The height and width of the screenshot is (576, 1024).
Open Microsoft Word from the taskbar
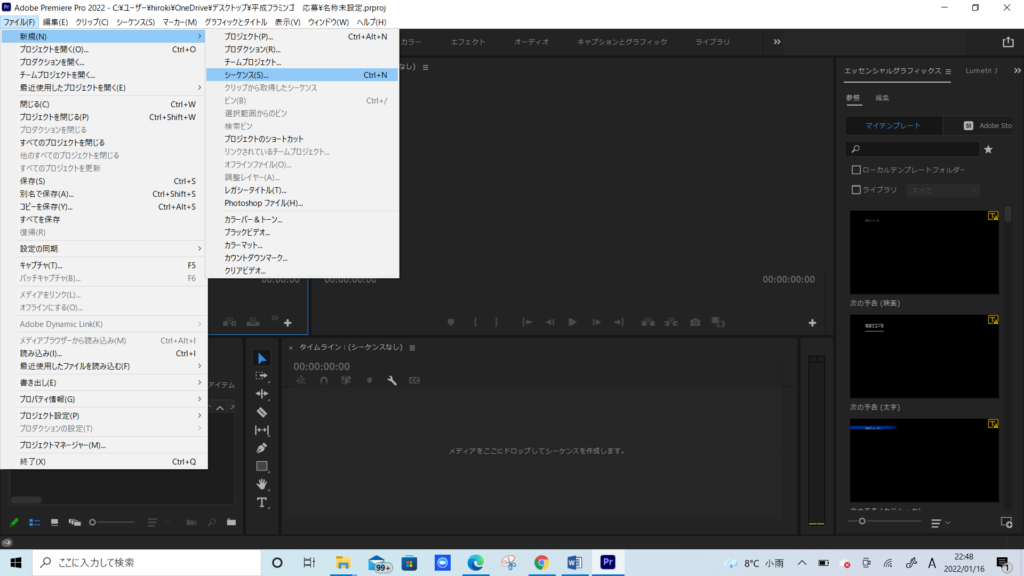tap(575, 562)
